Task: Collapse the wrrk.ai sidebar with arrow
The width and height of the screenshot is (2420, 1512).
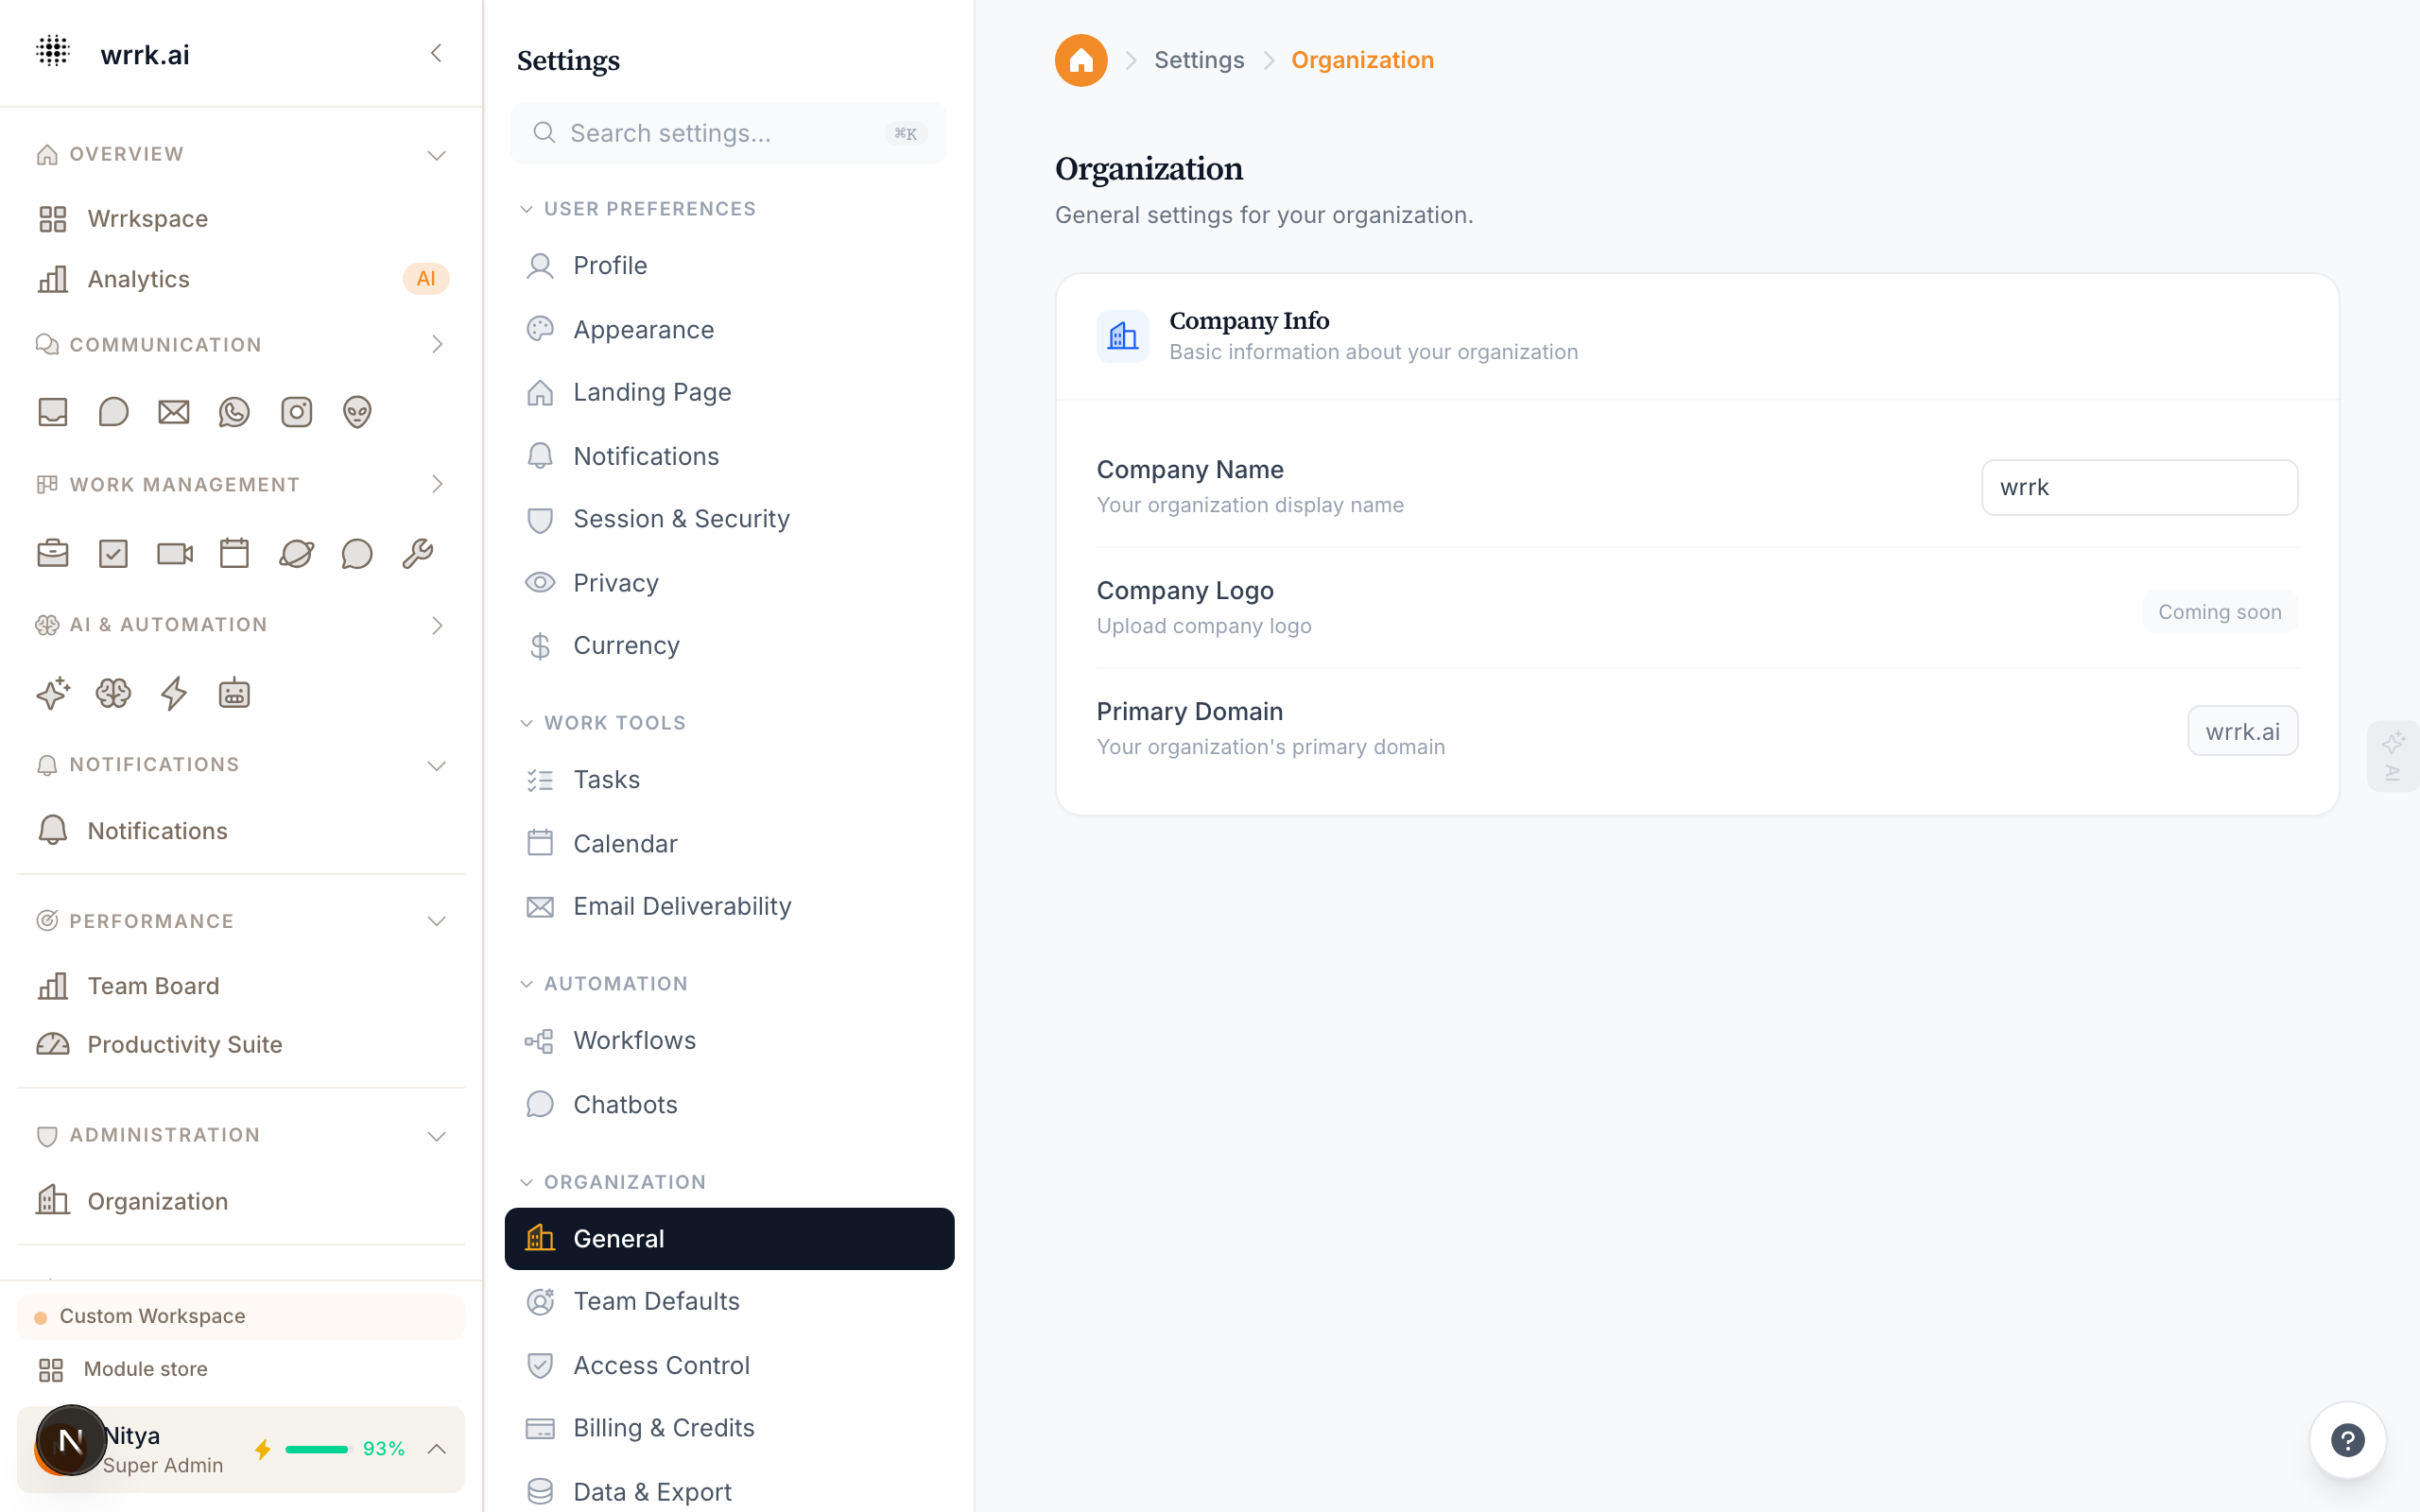Action: tap(436, 53)
